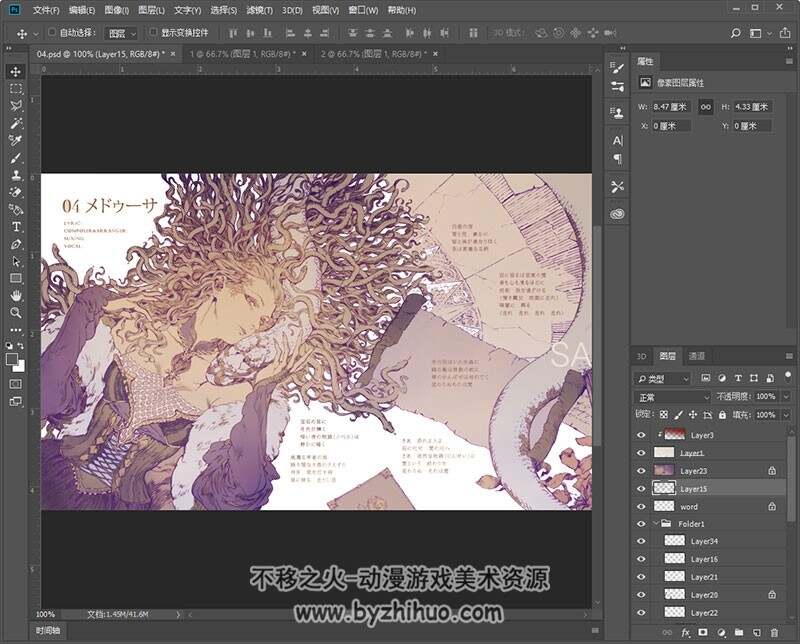The image size is (800, 644).
Task: Toggle width-height link icon in Properties
Action: coord(706,107)
